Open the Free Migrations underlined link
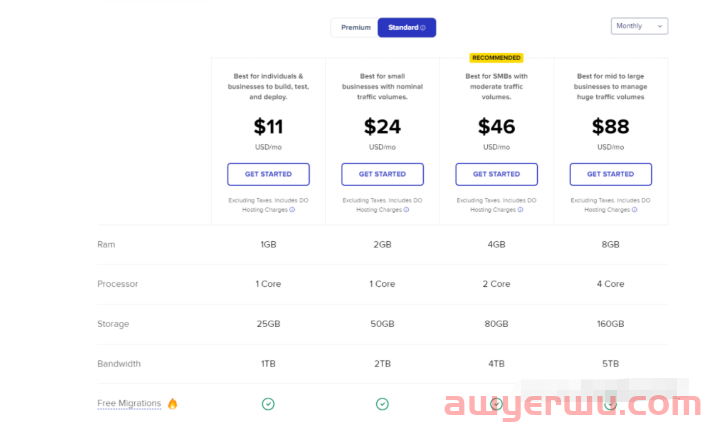720x435 pixels. pyautogui.click(x=129, y=403)
